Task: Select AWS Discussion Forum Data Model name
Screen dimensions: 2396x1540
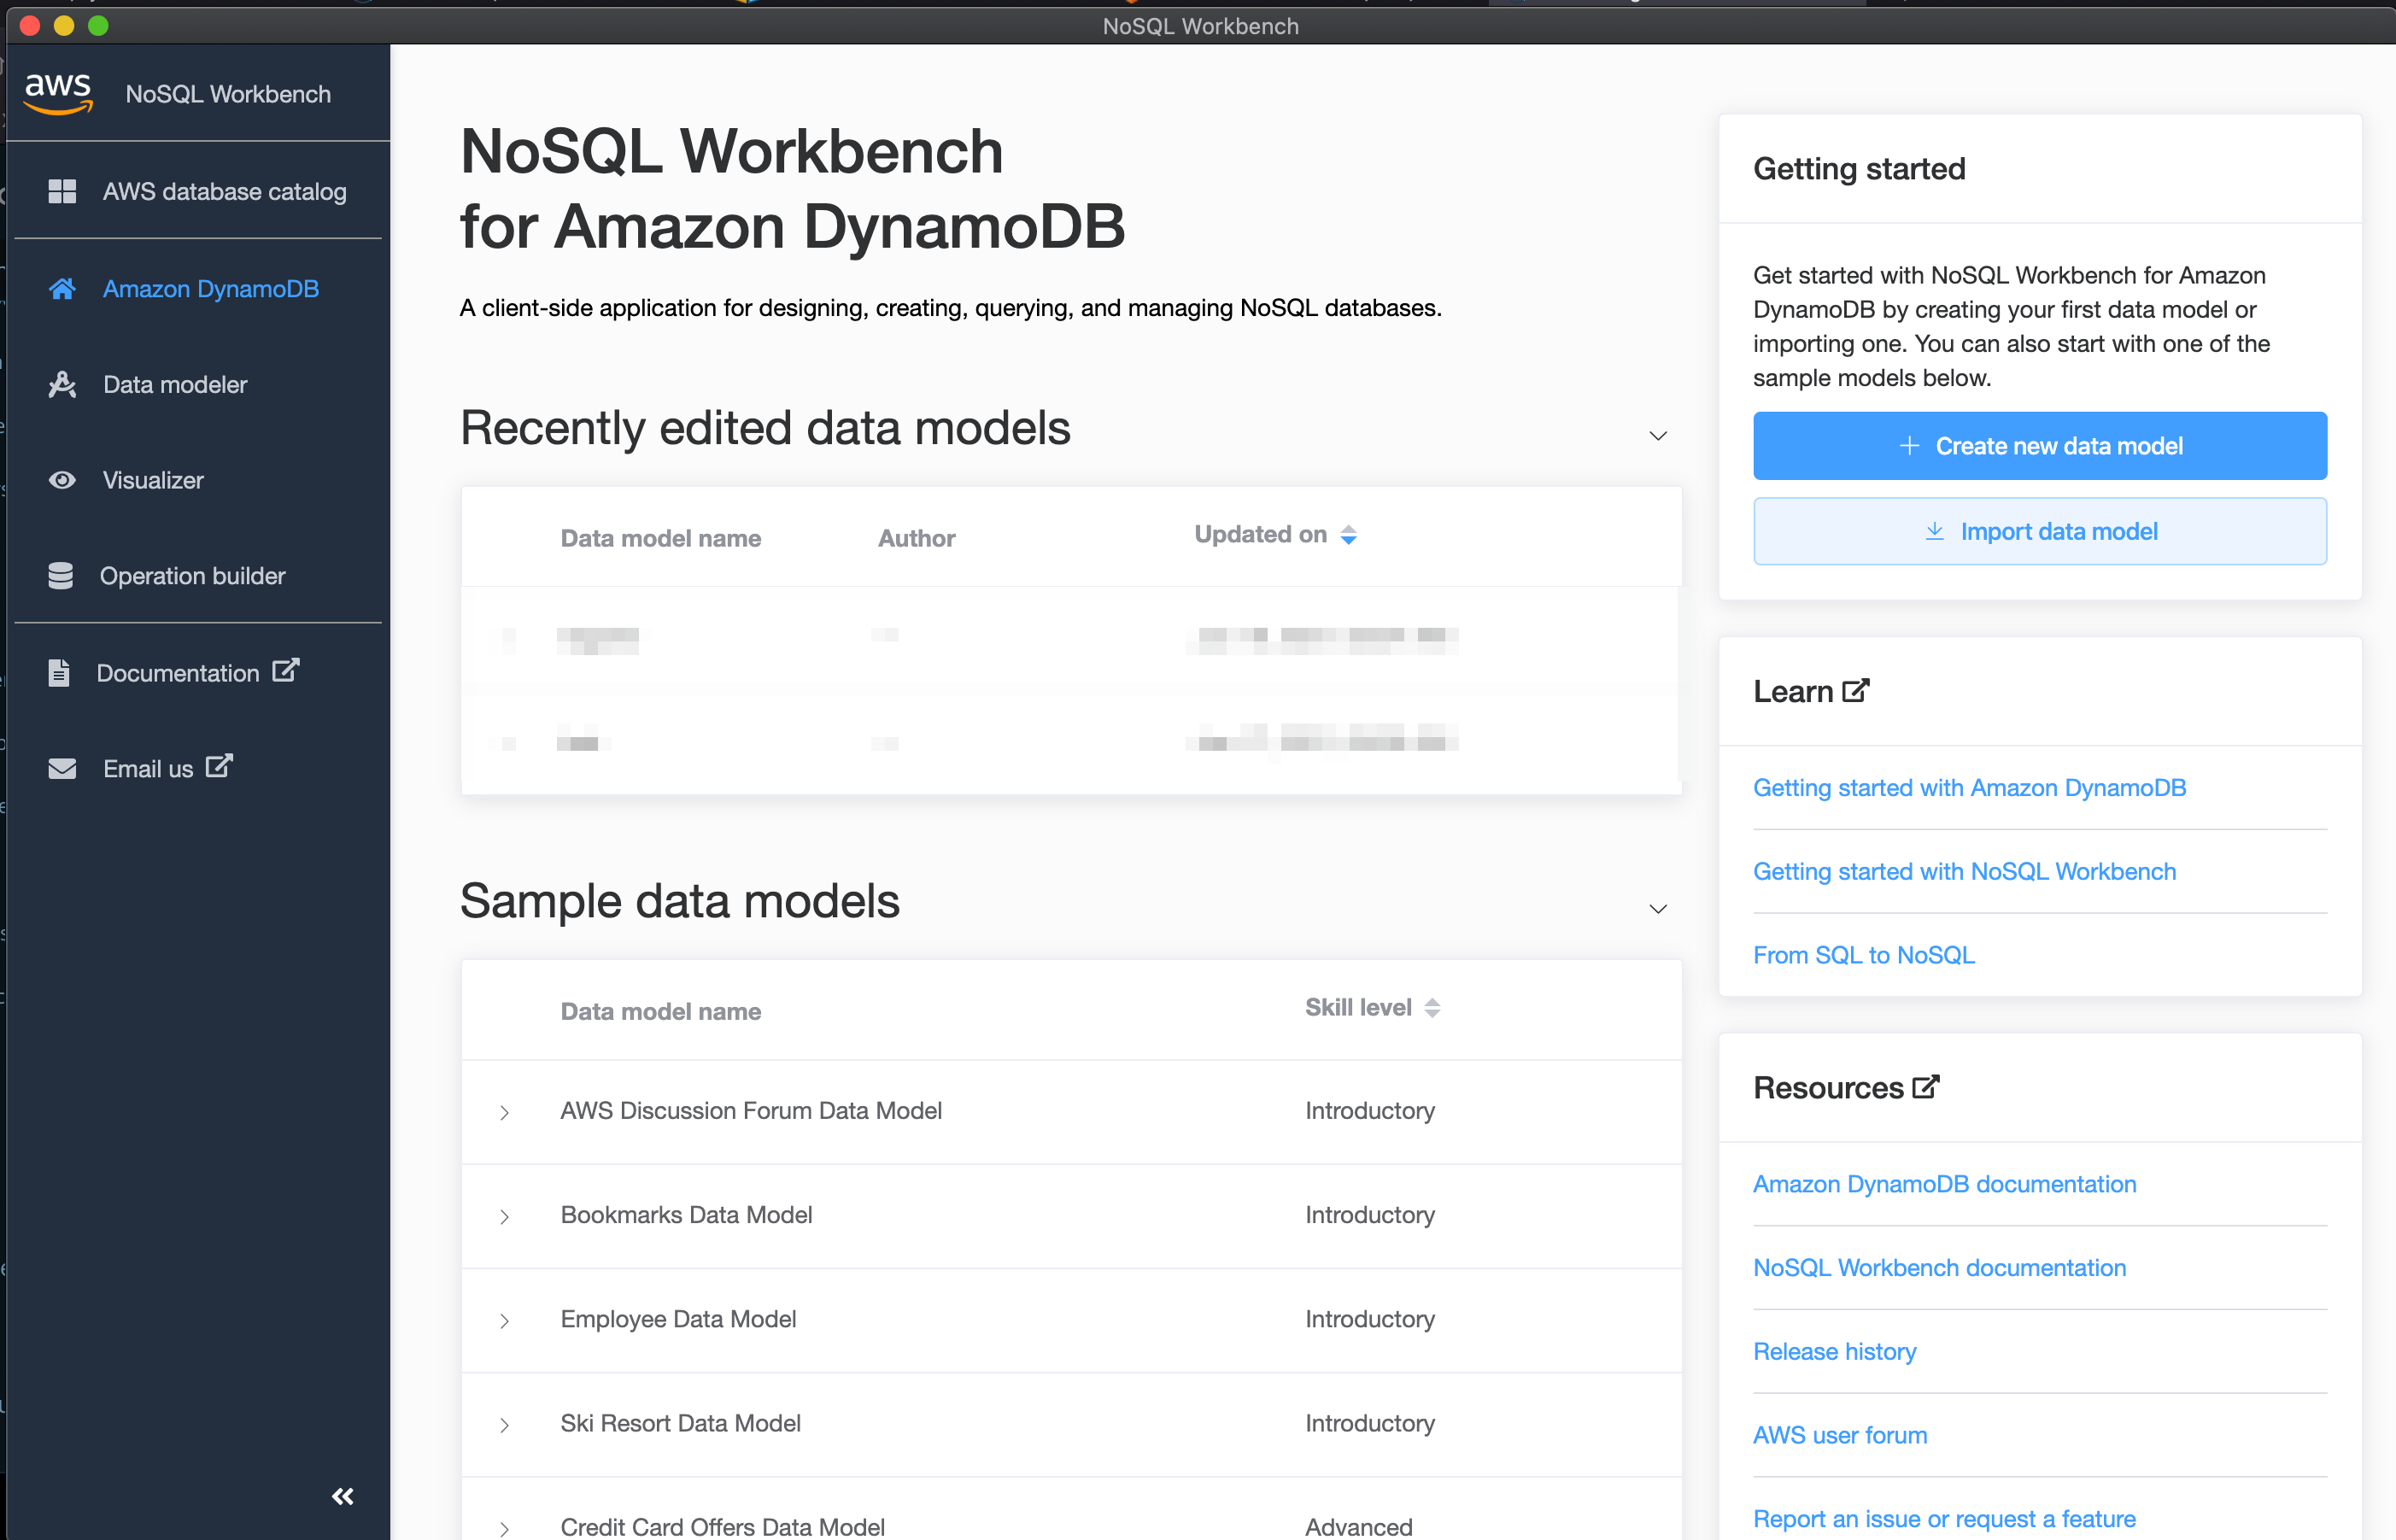Action: click(751, 1111)
